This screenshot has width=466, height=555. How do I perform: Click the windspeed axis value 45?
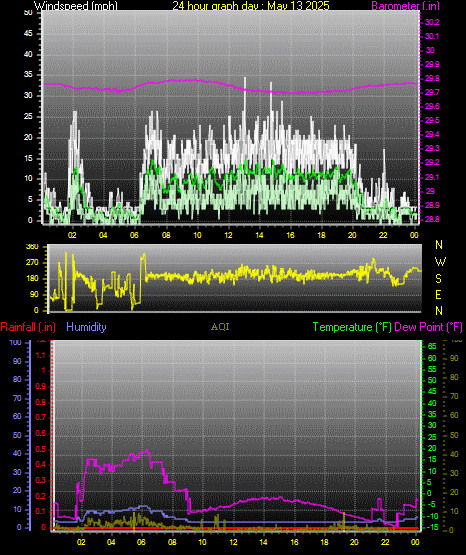tap(28, 34)
